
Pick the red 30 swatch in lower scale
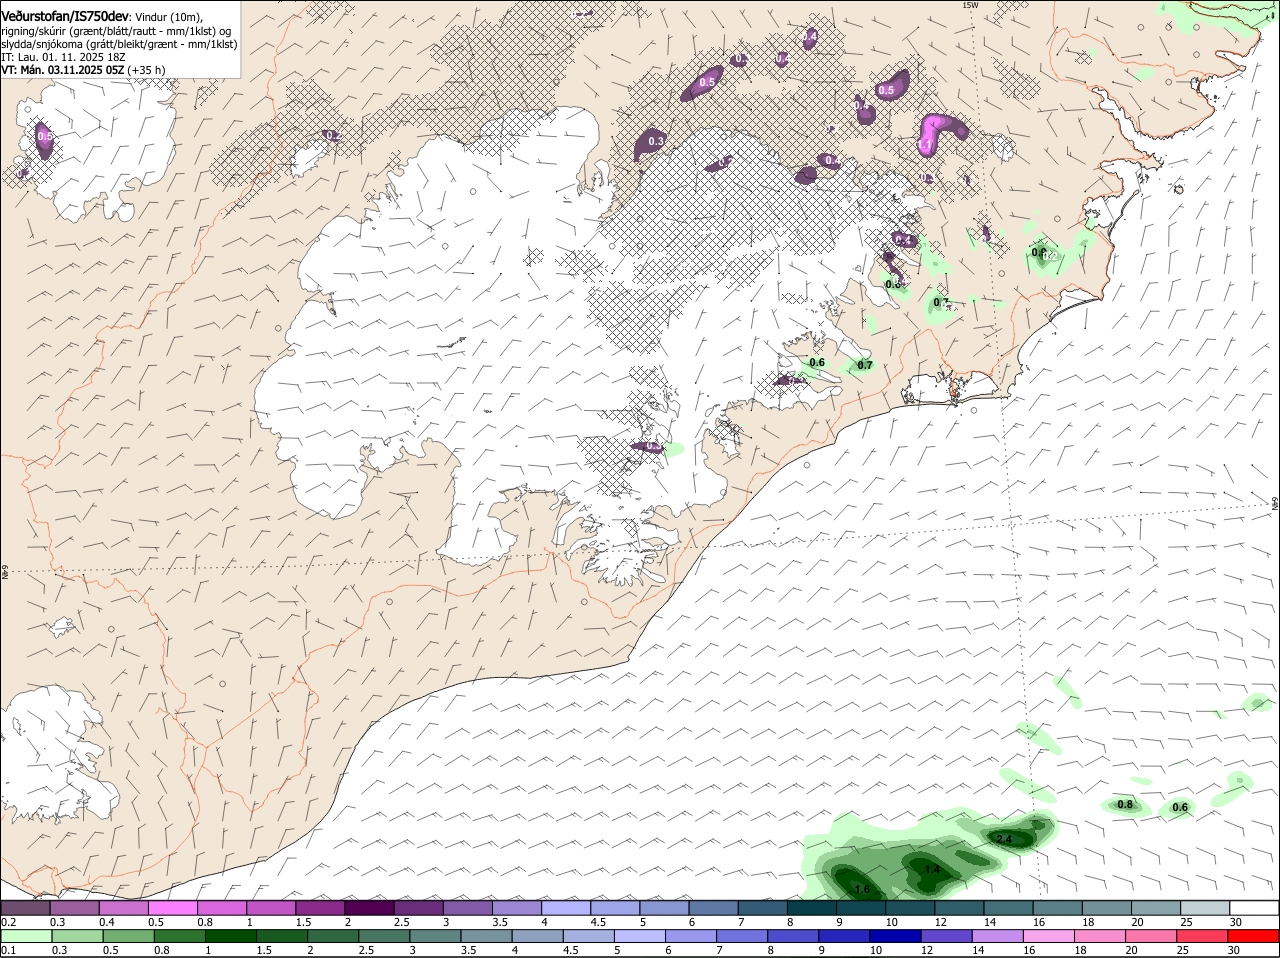1254,937
